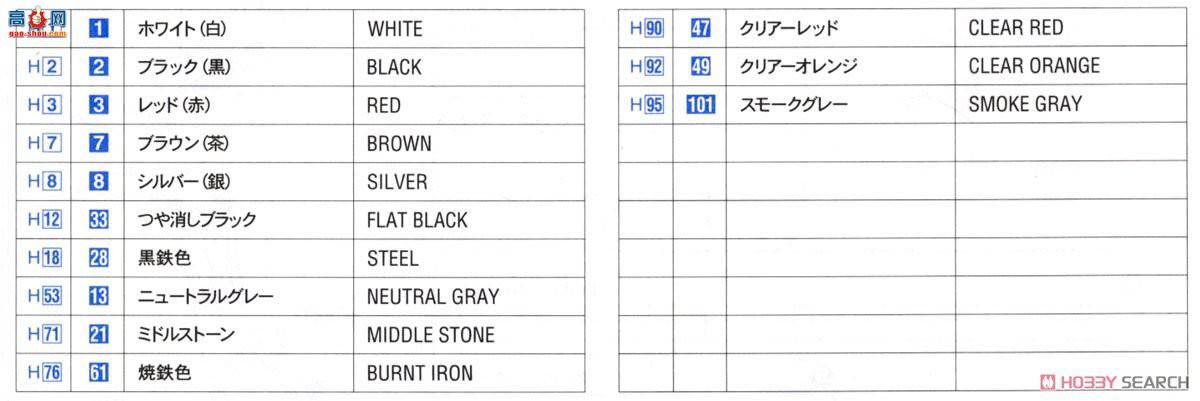The image size is (1200, 401).
Task: Click the blue number 1 badge for WHITE
Action: pyautogui.click(x=98, y=28)
